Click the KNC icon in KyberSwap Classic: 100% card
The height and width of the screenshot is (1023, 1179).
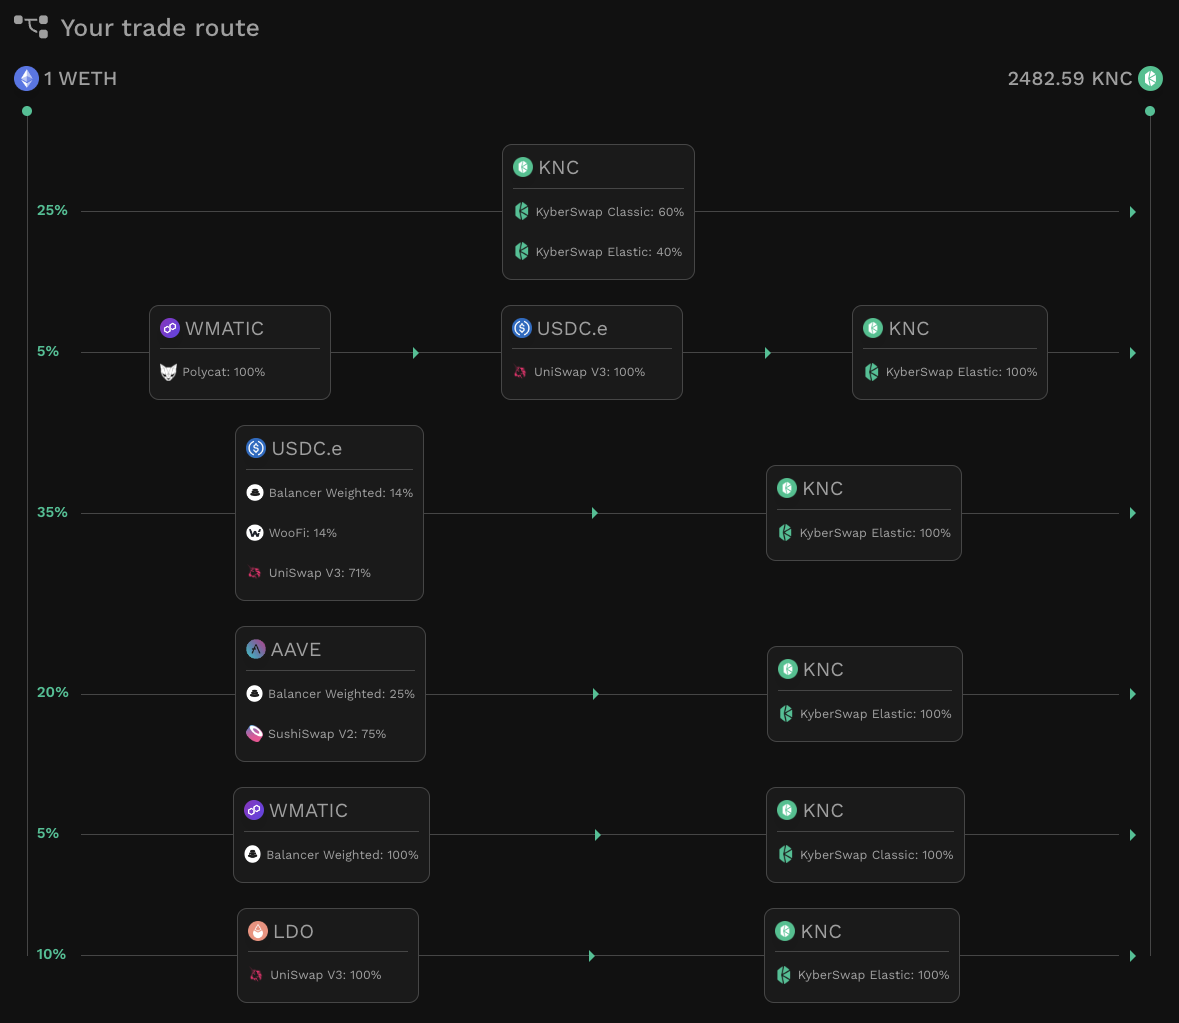pos(787,810)
